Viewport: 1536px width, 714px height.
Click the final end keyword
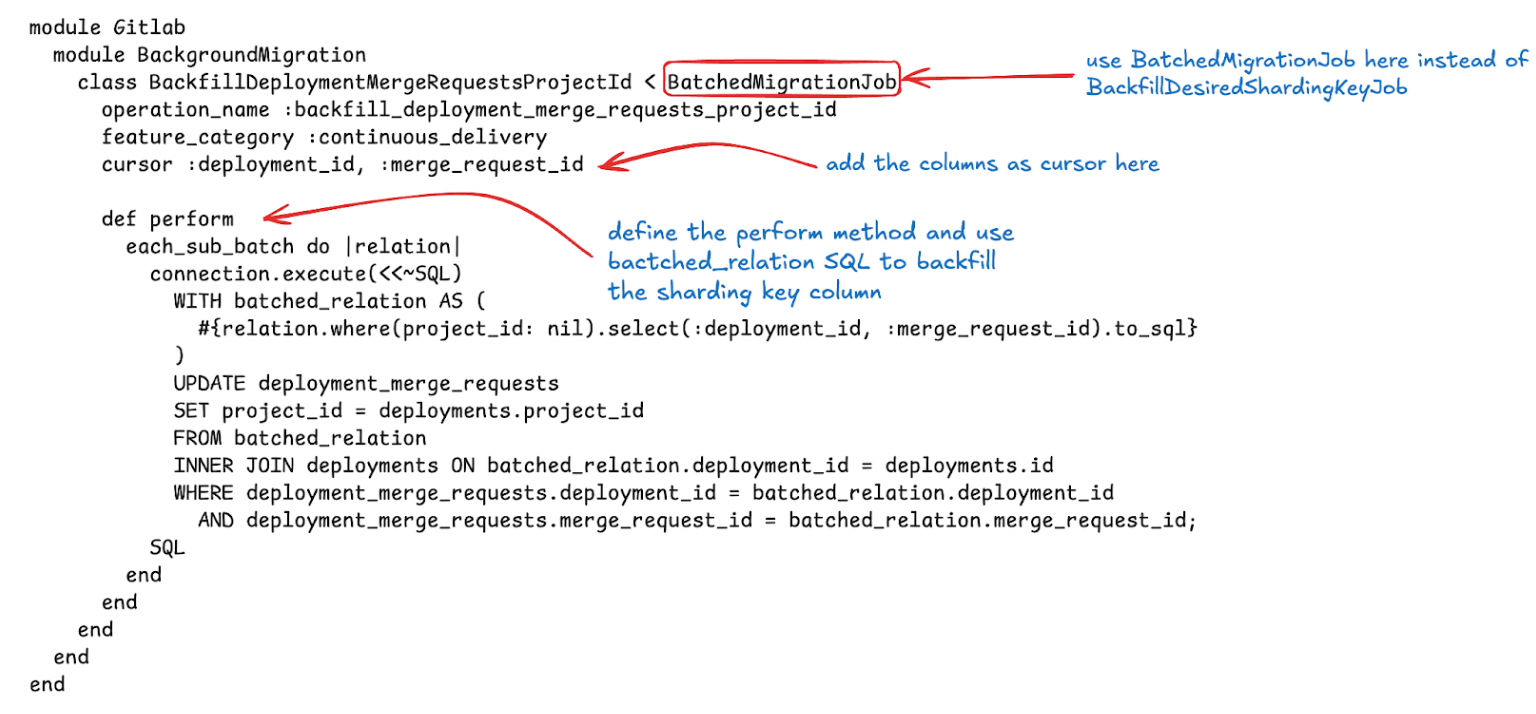pos(47,683)
